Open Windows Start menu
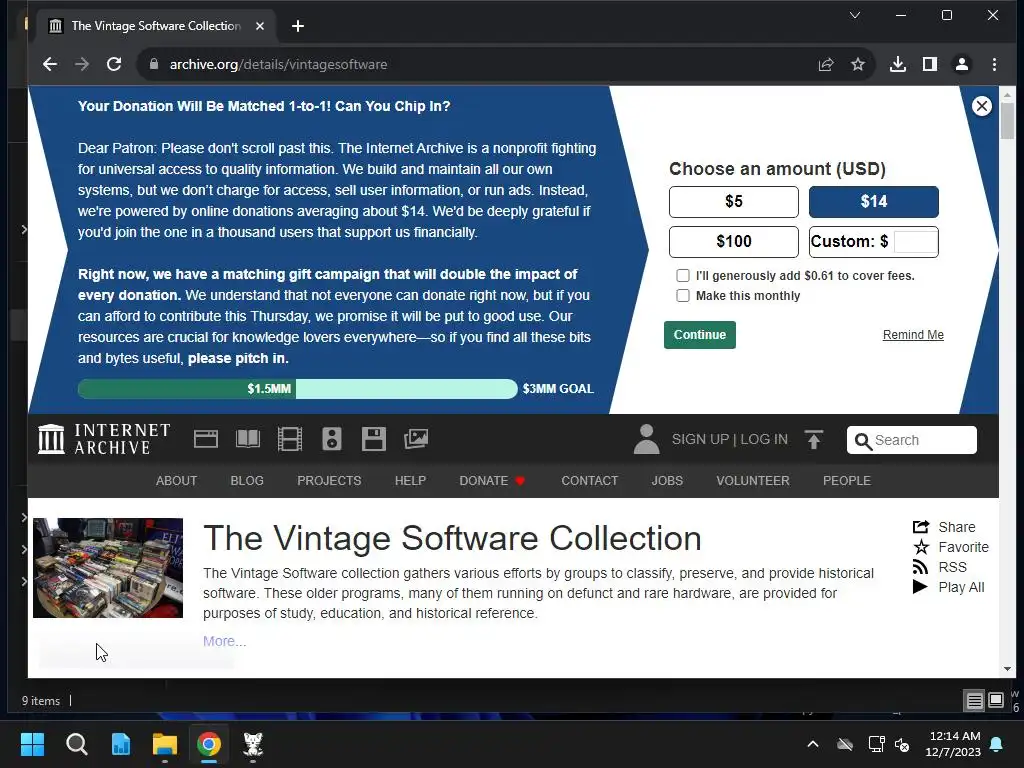 pos(33,744)
